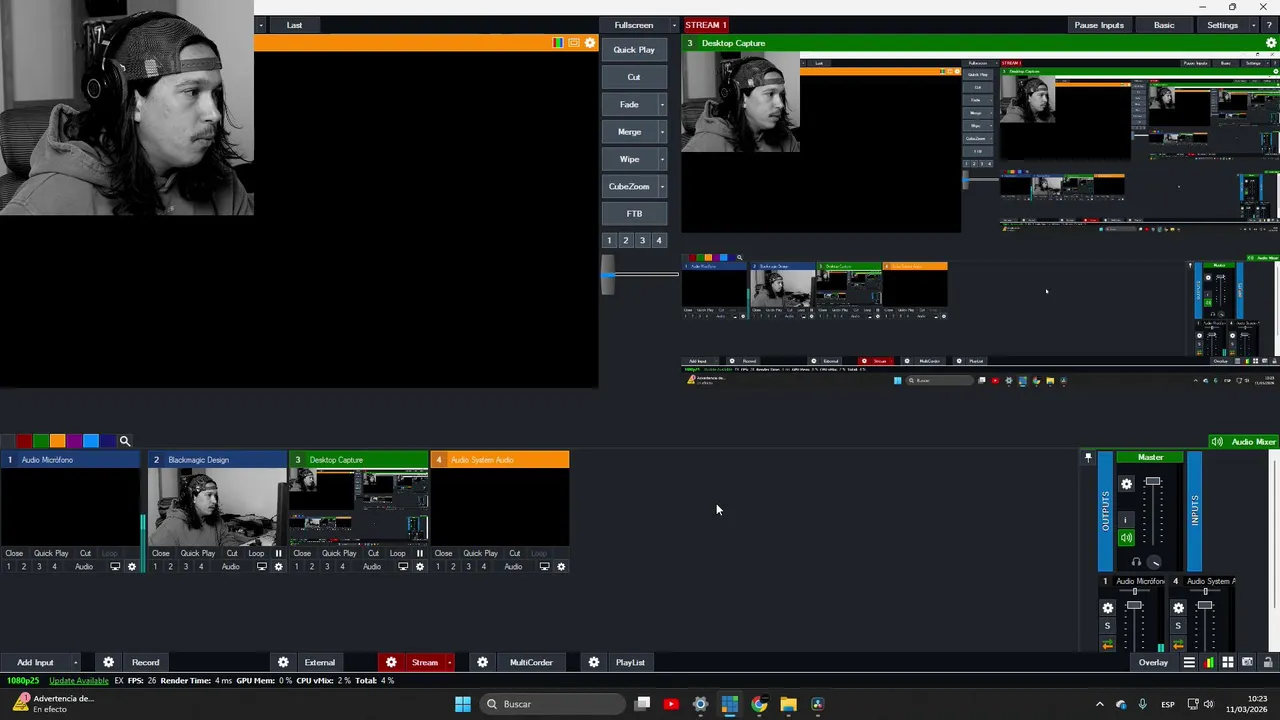Open Master audio settings gear

1126,484
